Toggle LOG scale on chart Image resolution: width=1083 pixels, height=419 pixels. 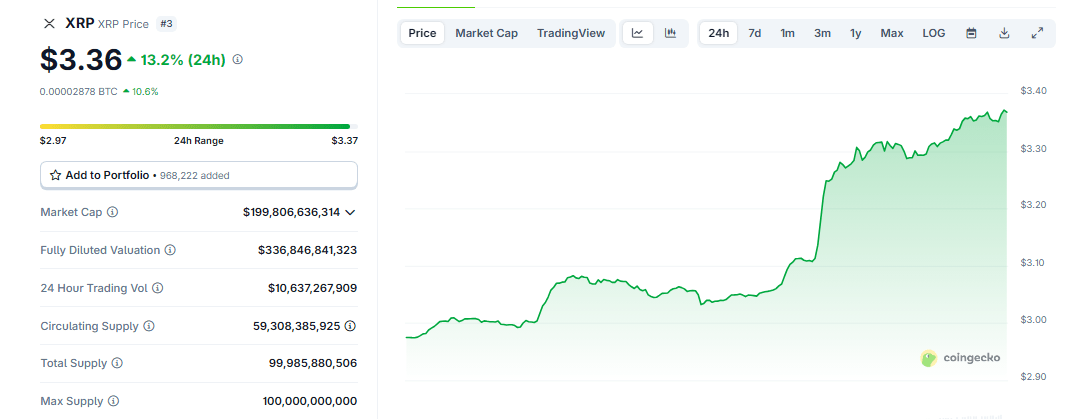point(933,33)
